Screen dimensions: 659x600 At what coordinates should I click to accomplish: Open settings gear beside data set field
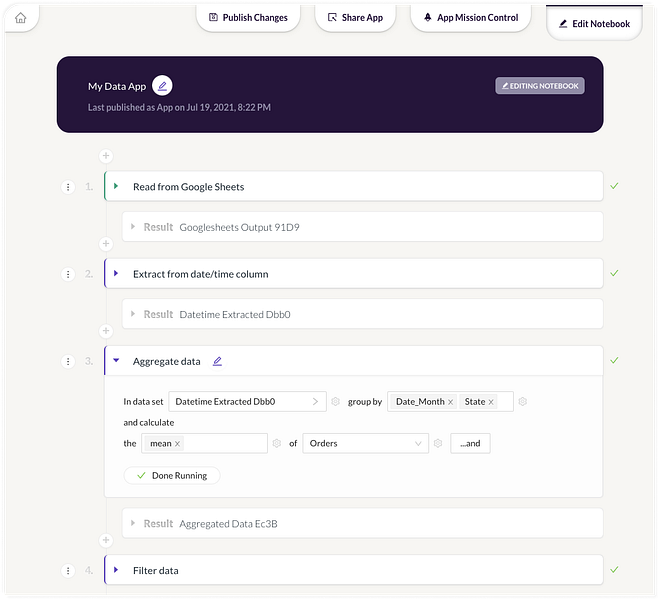point(335,402)
